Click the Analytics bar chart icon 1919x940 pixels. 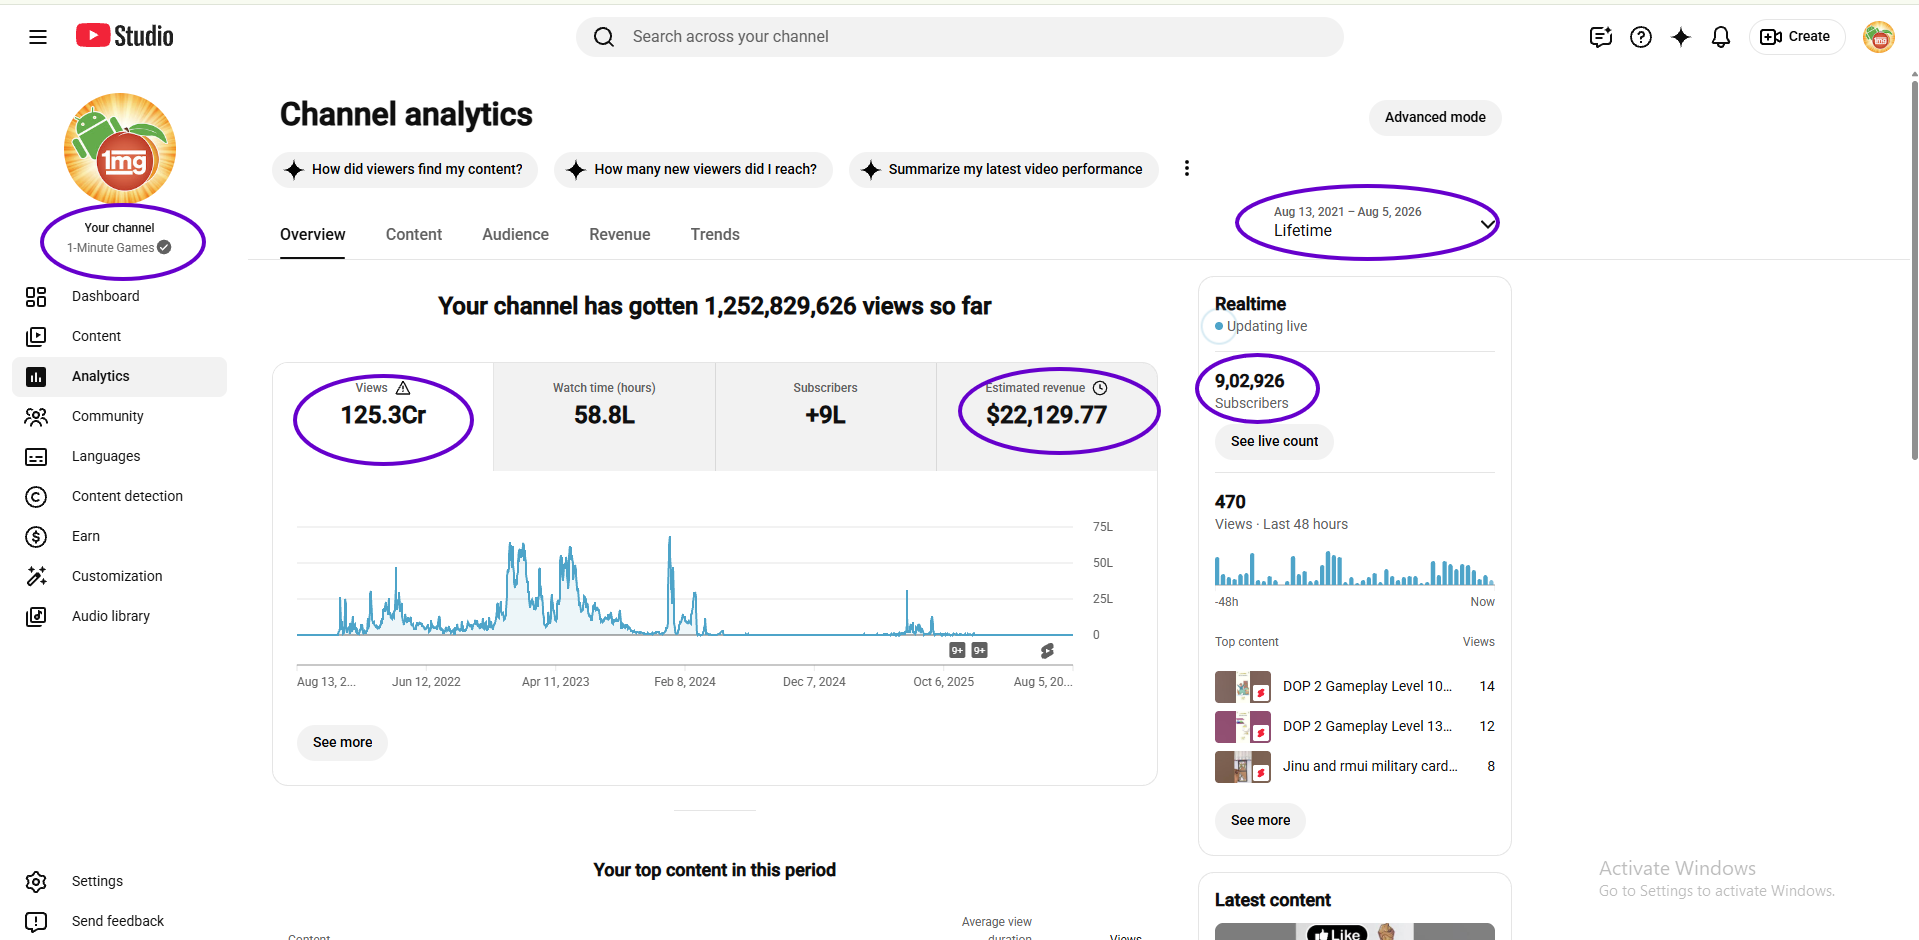[x=36, y=377]
